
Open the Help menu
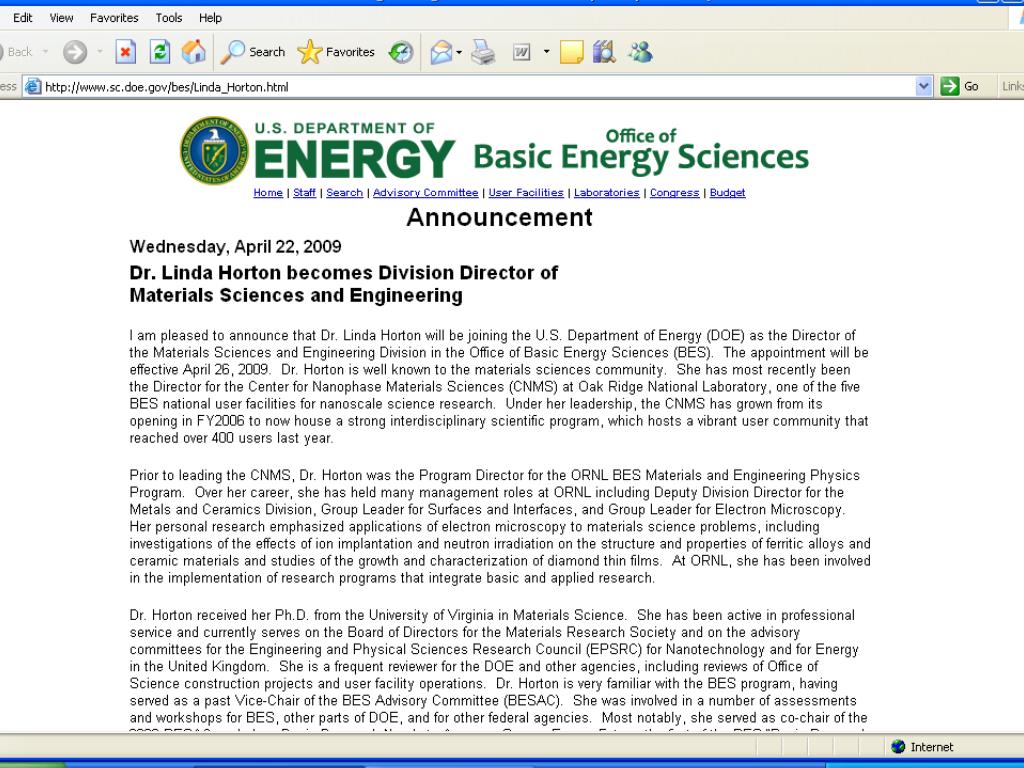210,18
